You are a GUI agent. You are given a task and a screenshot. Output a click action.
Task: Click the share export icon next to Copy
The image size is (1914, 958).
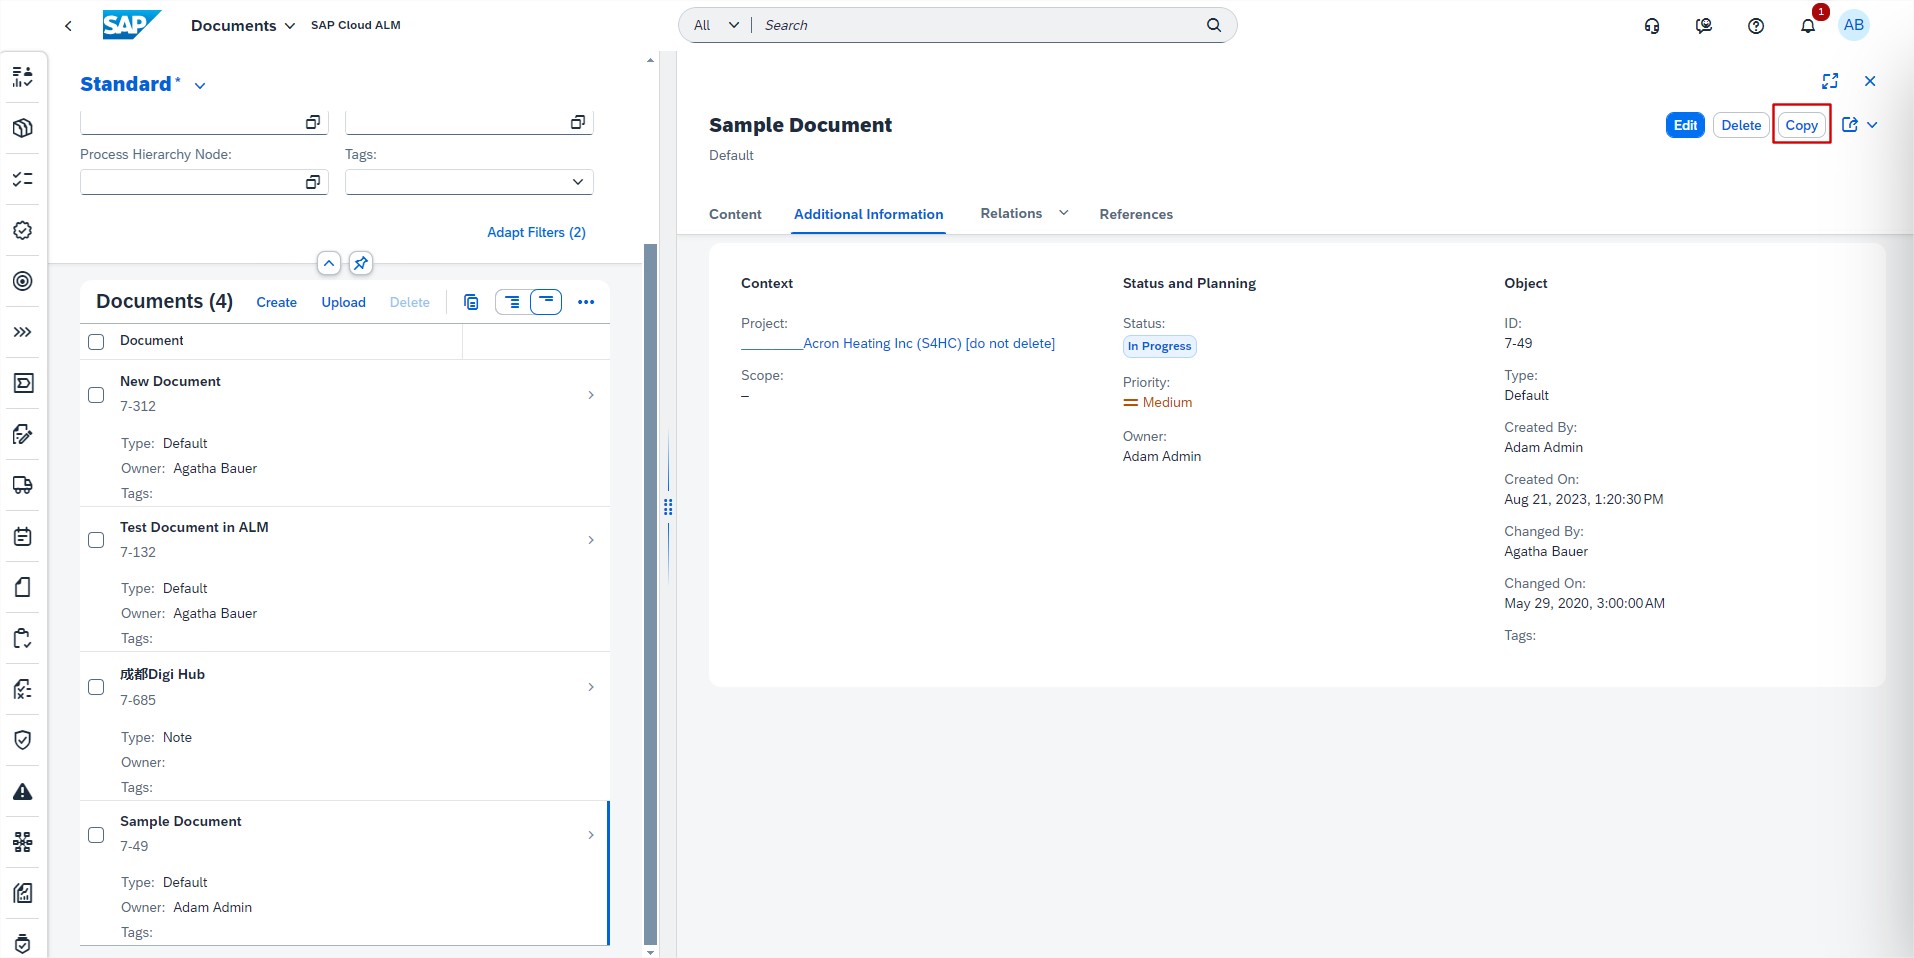click(x=1849, y=125)
